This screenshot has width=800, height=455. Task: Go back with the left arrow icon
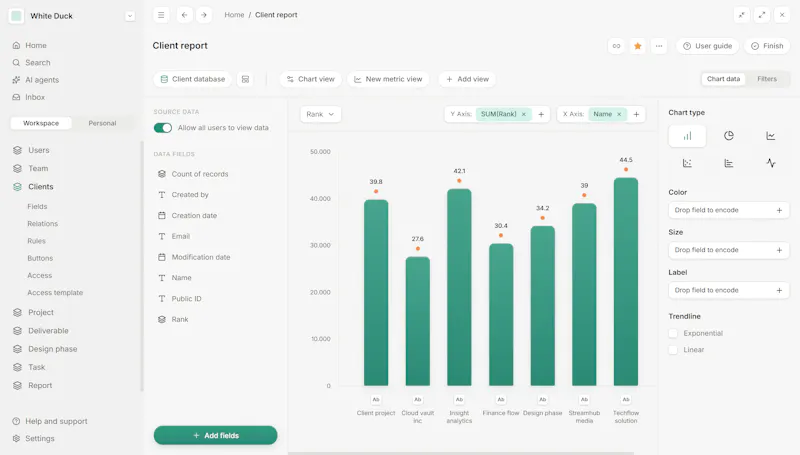tap(184, 15)
